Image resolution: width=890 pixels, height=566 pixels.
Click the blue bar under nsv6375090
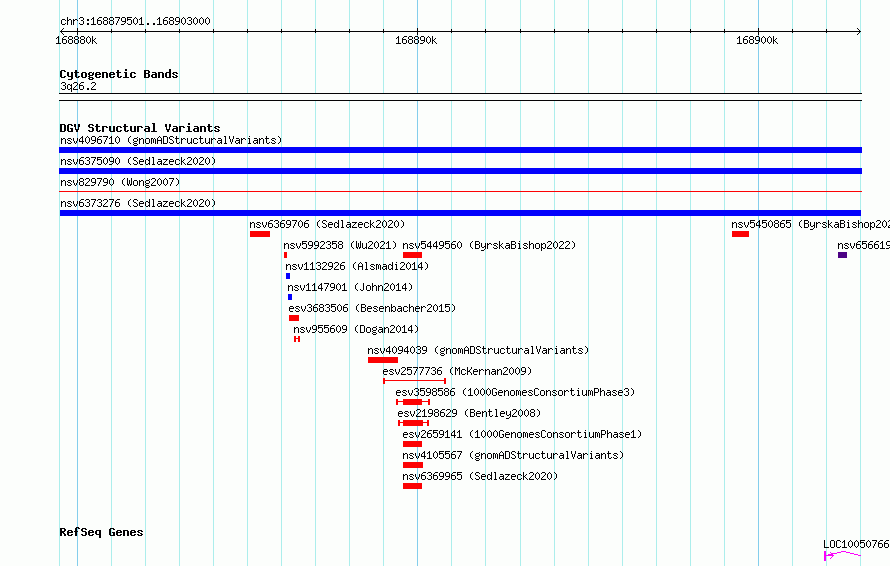click(x=460, y=171)
